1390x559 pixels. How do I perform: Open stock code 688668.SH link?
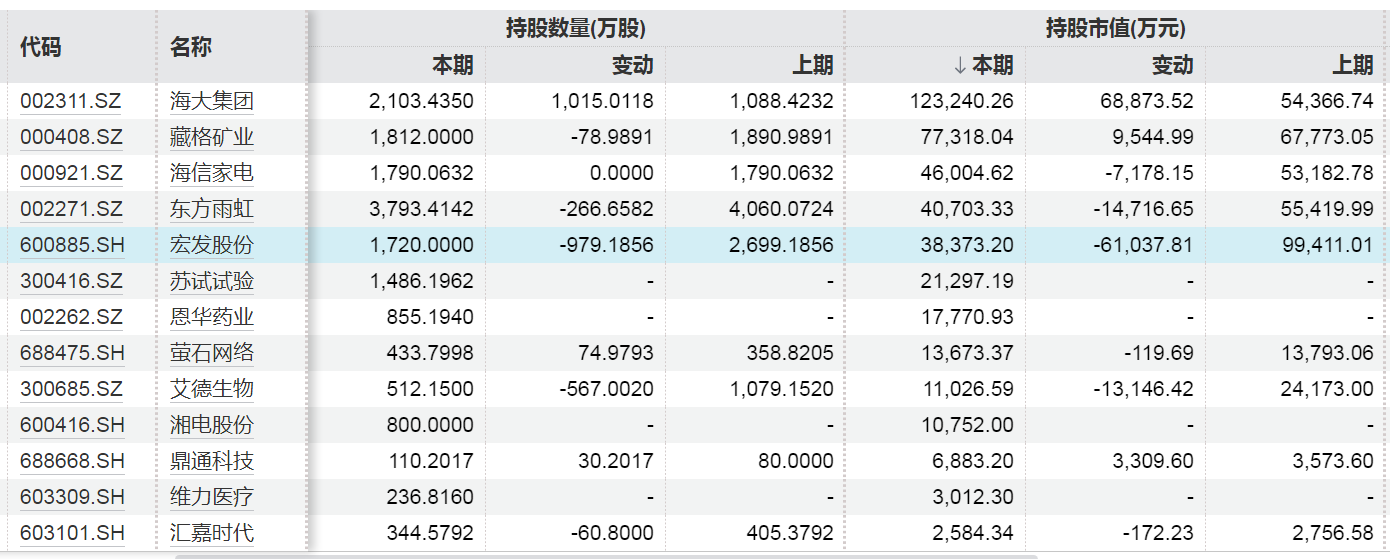72,461
